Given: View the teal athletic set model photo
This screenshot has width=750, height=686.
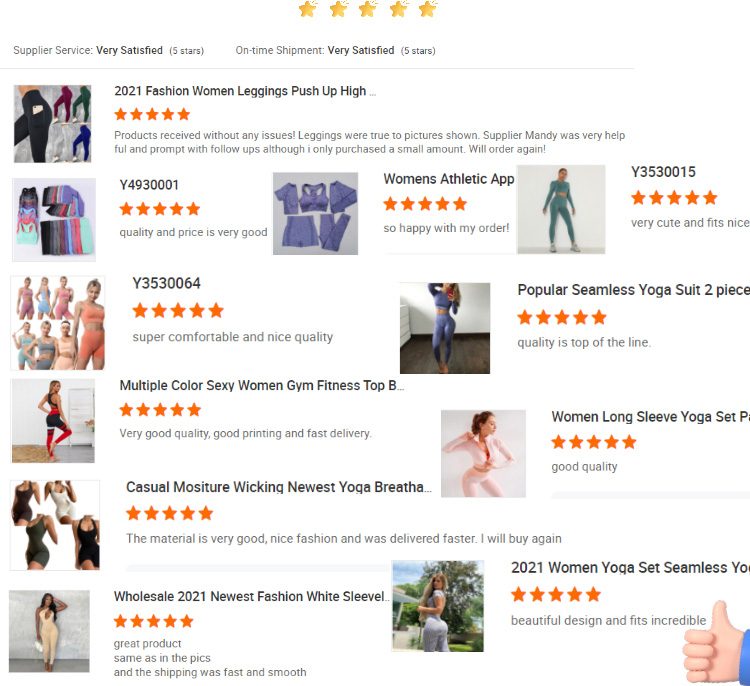Looking at the screenshot, I should pos(560,209).
